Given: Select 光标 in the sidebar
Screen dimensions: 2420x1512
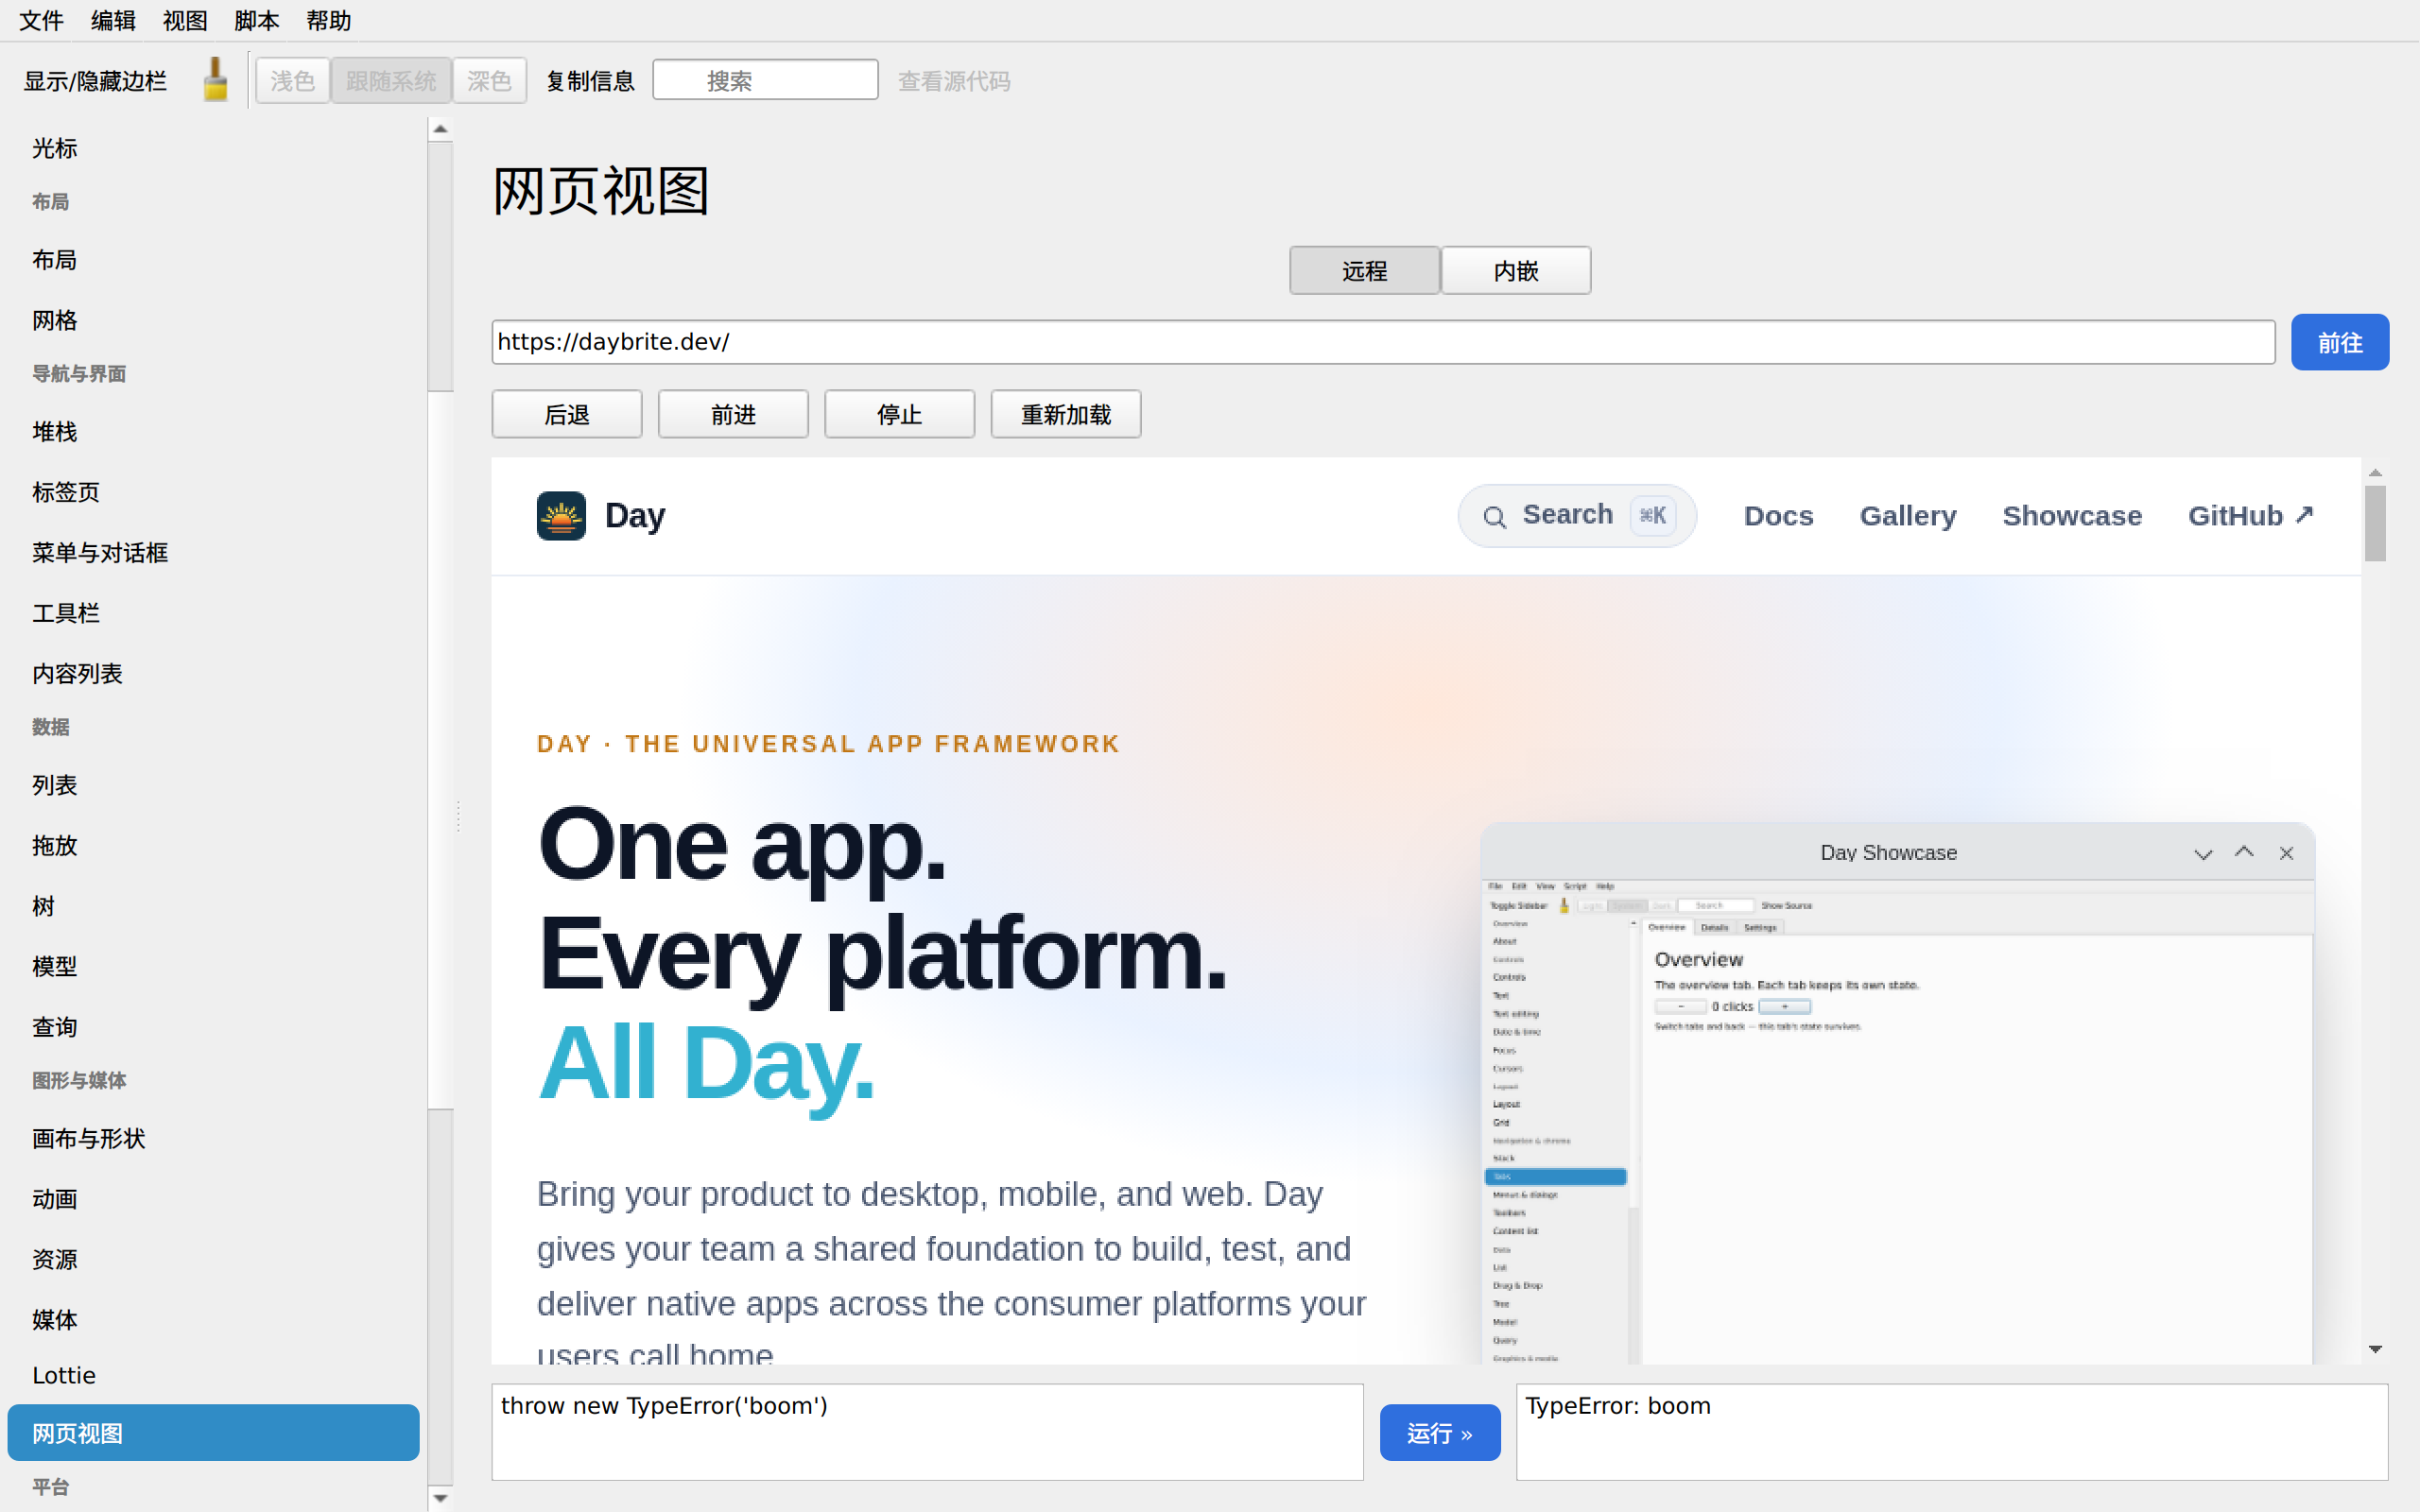Looking at the screenshot, I should point(213,148).
